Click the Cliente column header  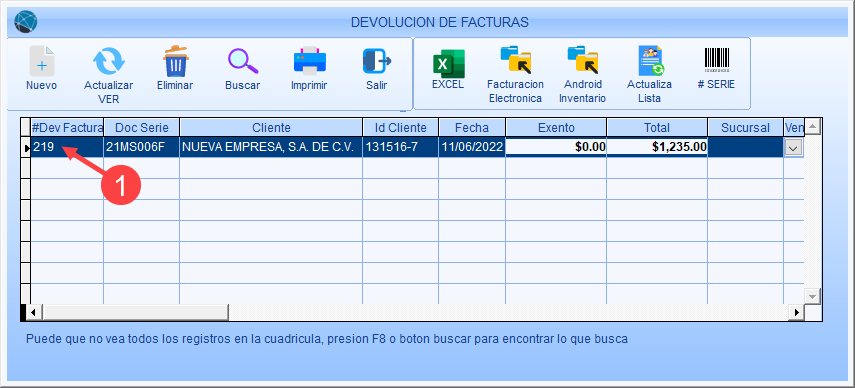[x=271, y=128]
